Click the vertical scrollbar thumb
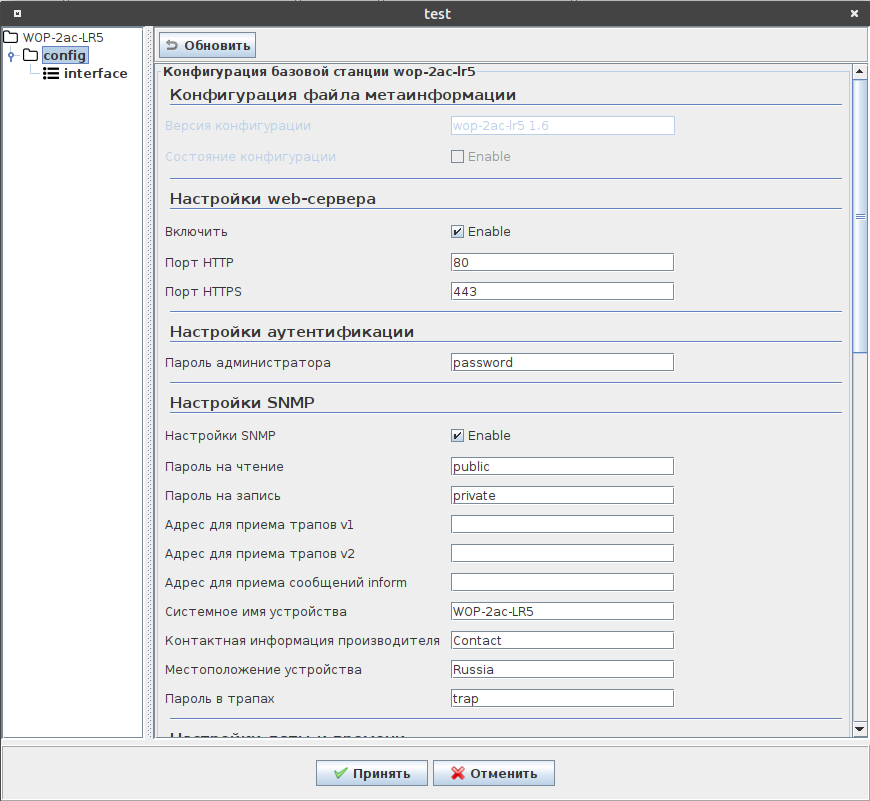Image resolution: width=870 pixels, height=801 pixels. tap(859, 215)
